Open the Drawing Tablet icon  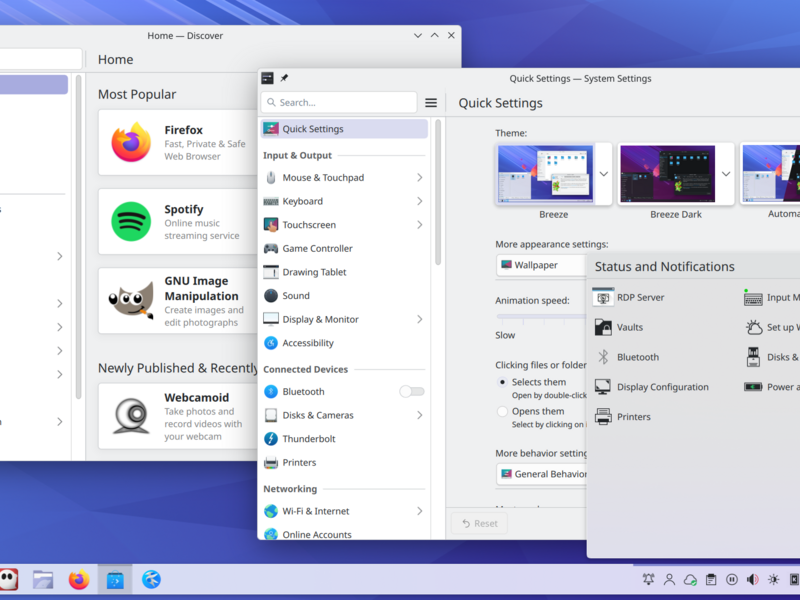pyautogui.click(x=271, y=272)
